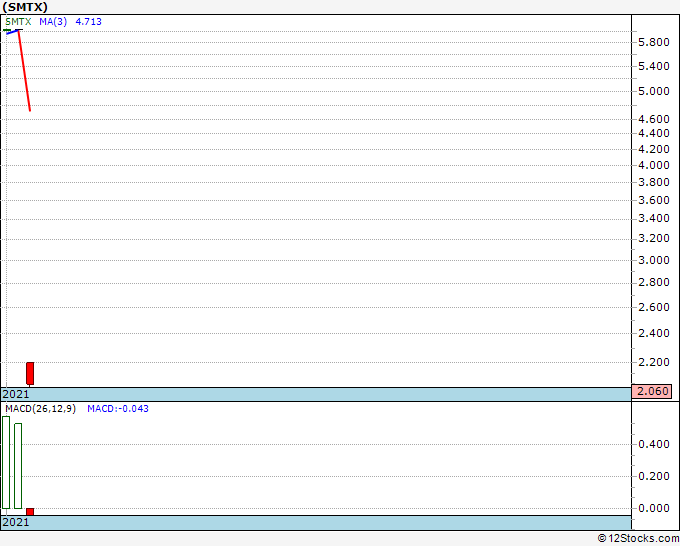Click the red candlestick near 2.200
This screenshot has height=546, width=680.
[30, 373]
